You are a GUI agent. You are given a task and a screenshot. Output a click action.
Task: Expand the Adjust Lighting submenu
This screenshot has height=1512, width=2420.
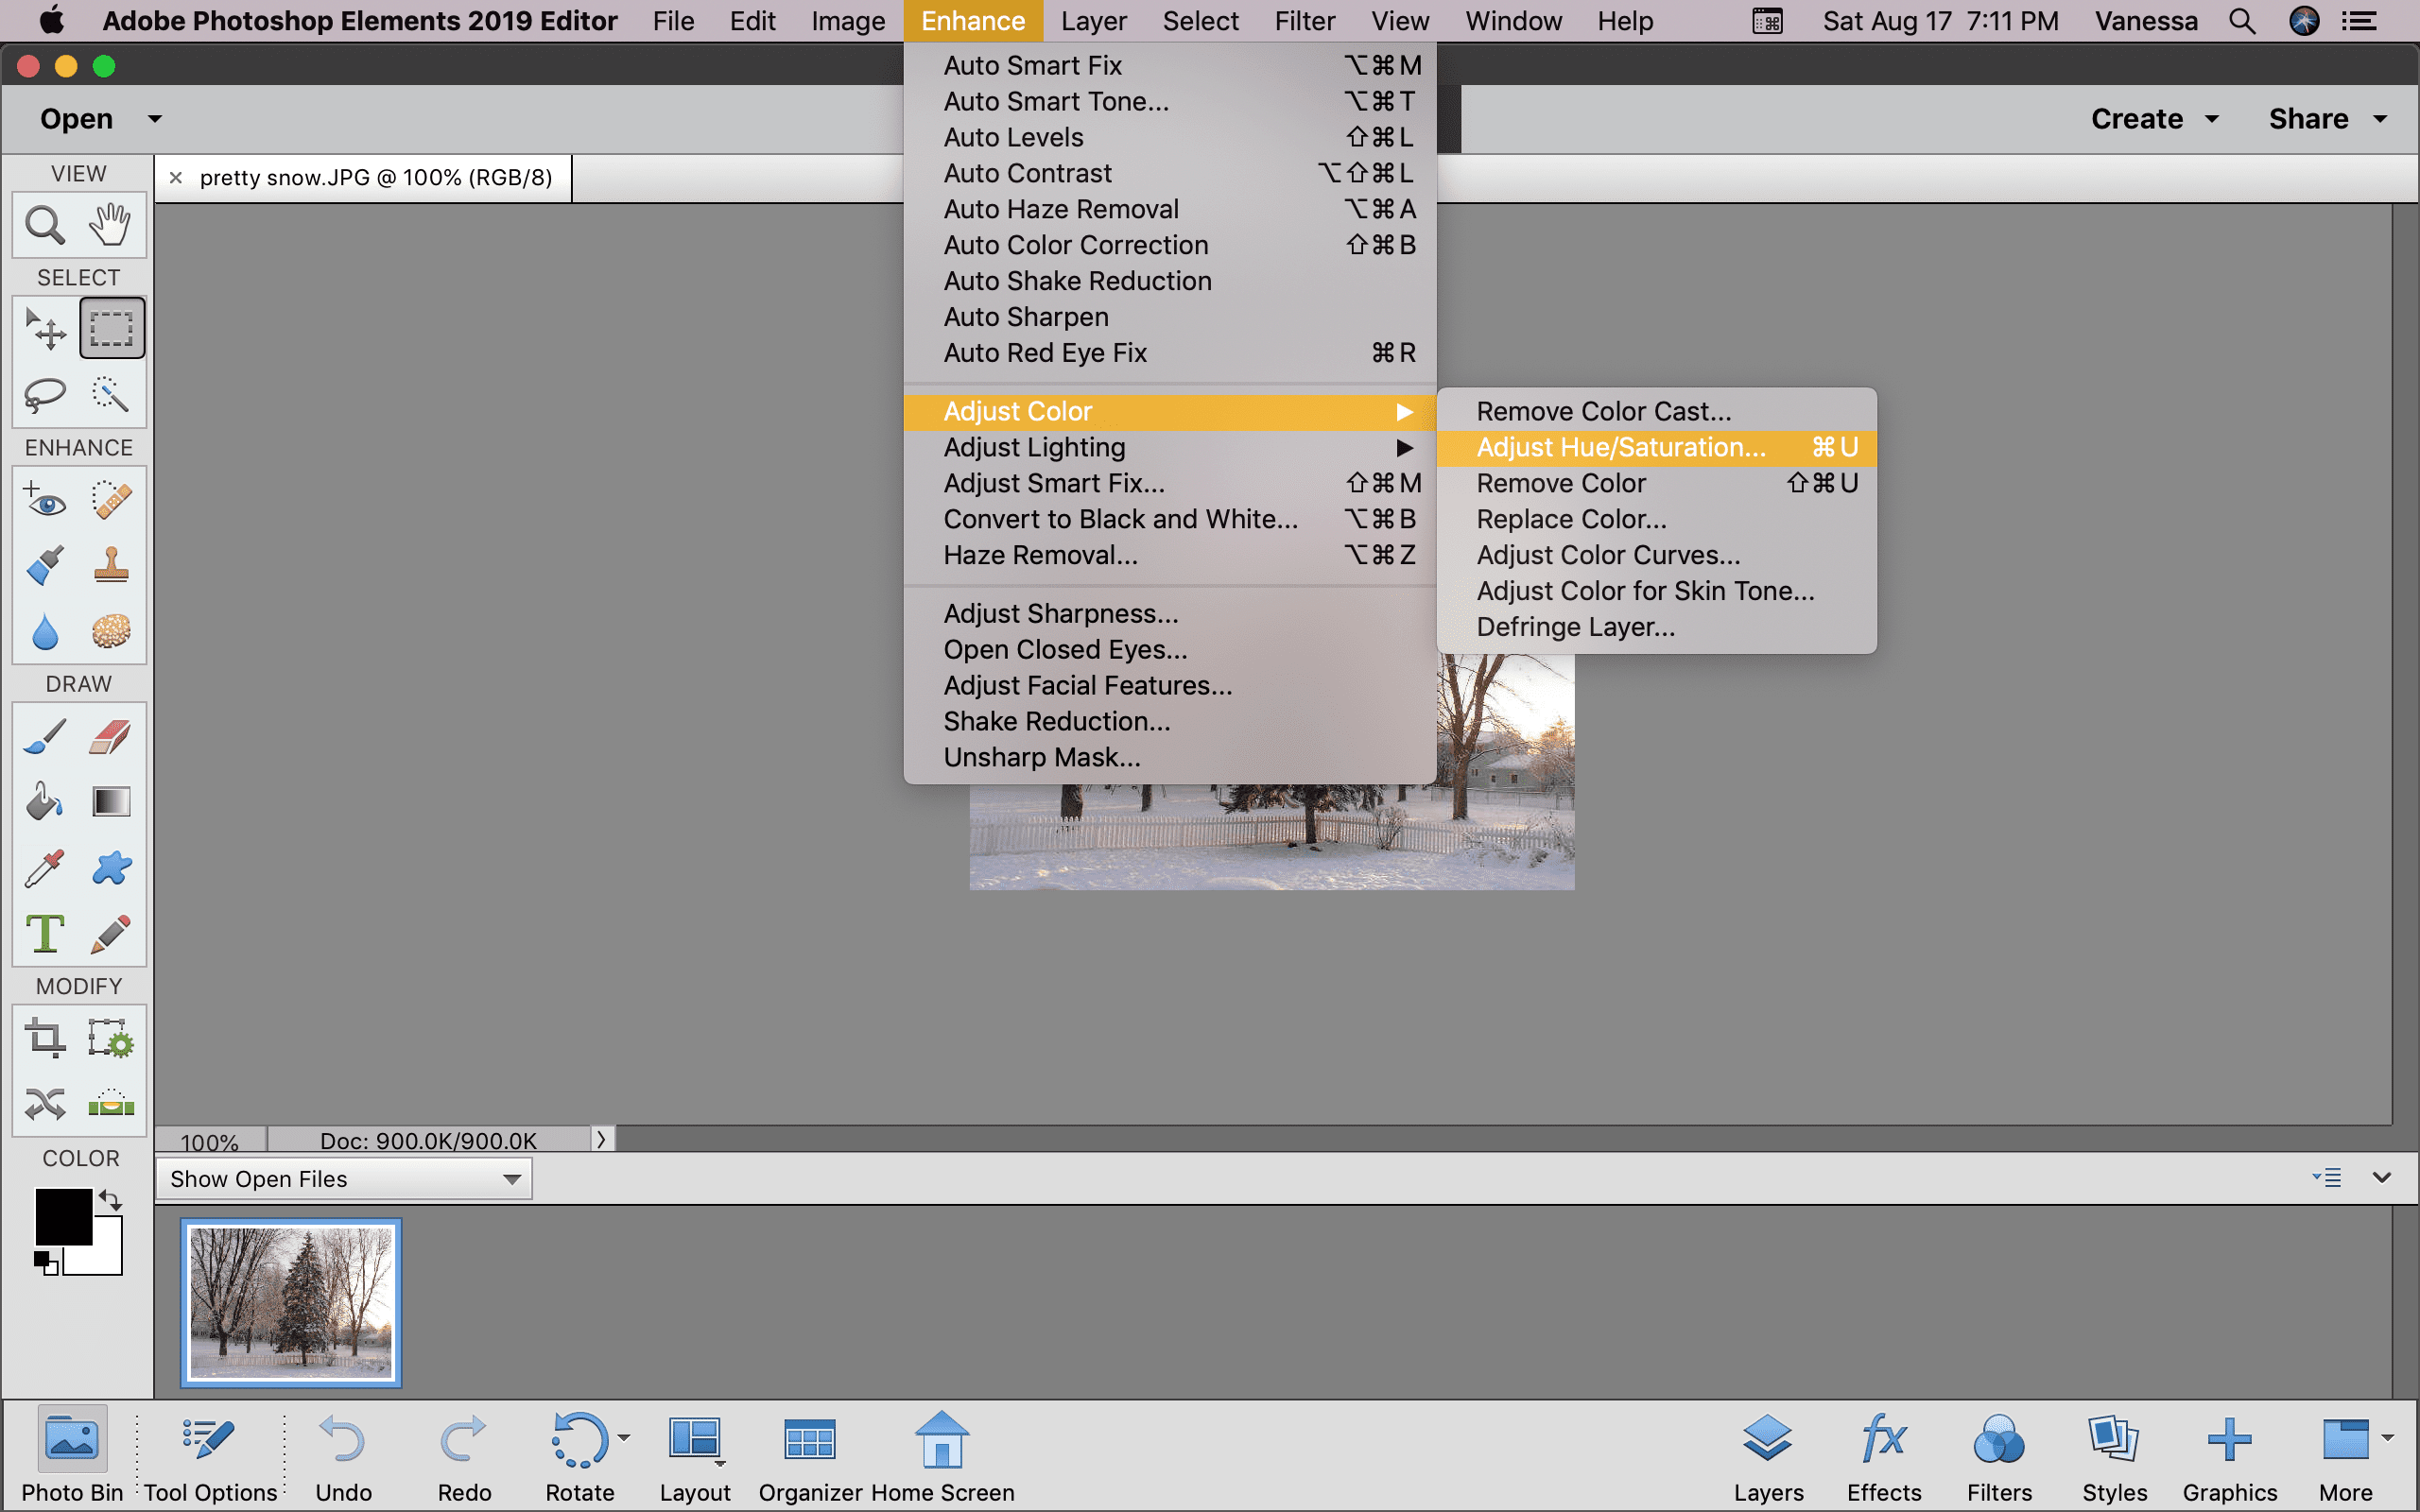1170,447
